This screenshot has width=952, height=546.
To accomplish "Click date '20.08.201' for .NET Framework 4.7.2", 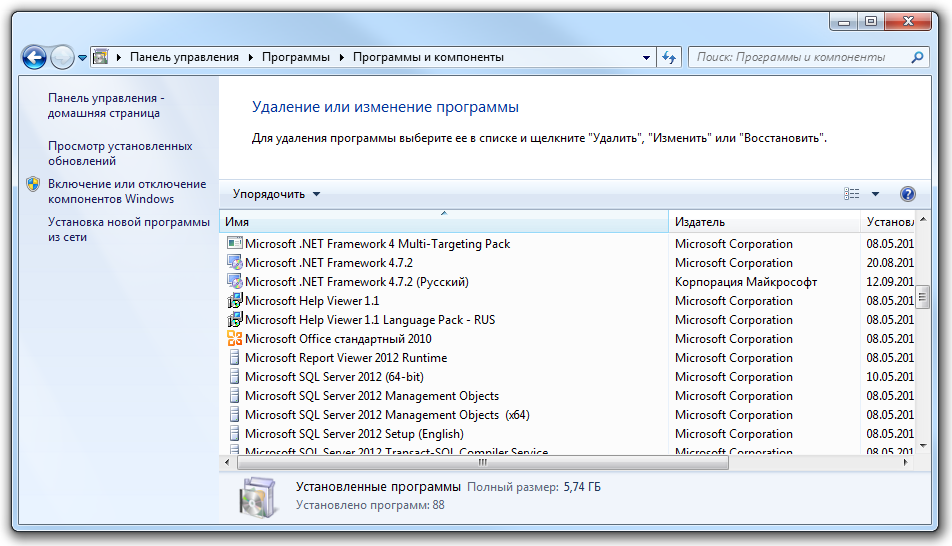I will [x=889, y=262].
